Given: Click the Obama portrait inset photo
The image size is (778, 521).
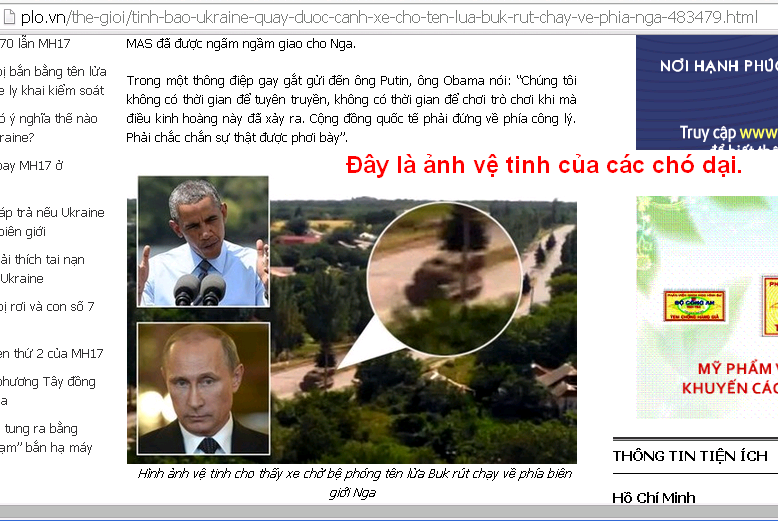Looking at the screenshot, I should click(x=203, y=241).
